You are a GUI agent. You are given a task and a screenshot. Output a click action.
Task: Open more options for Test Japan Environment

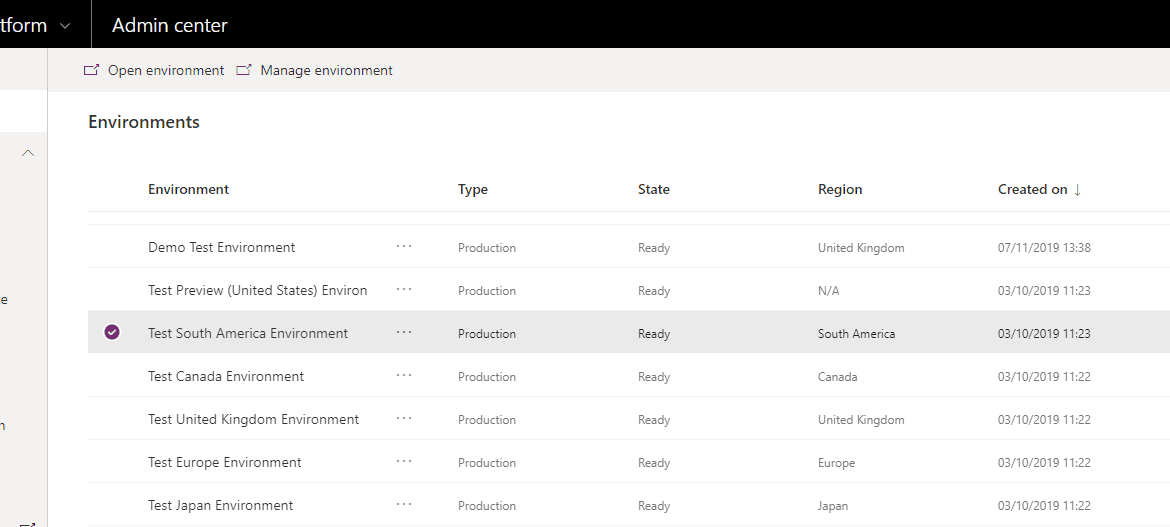point(404,505)
